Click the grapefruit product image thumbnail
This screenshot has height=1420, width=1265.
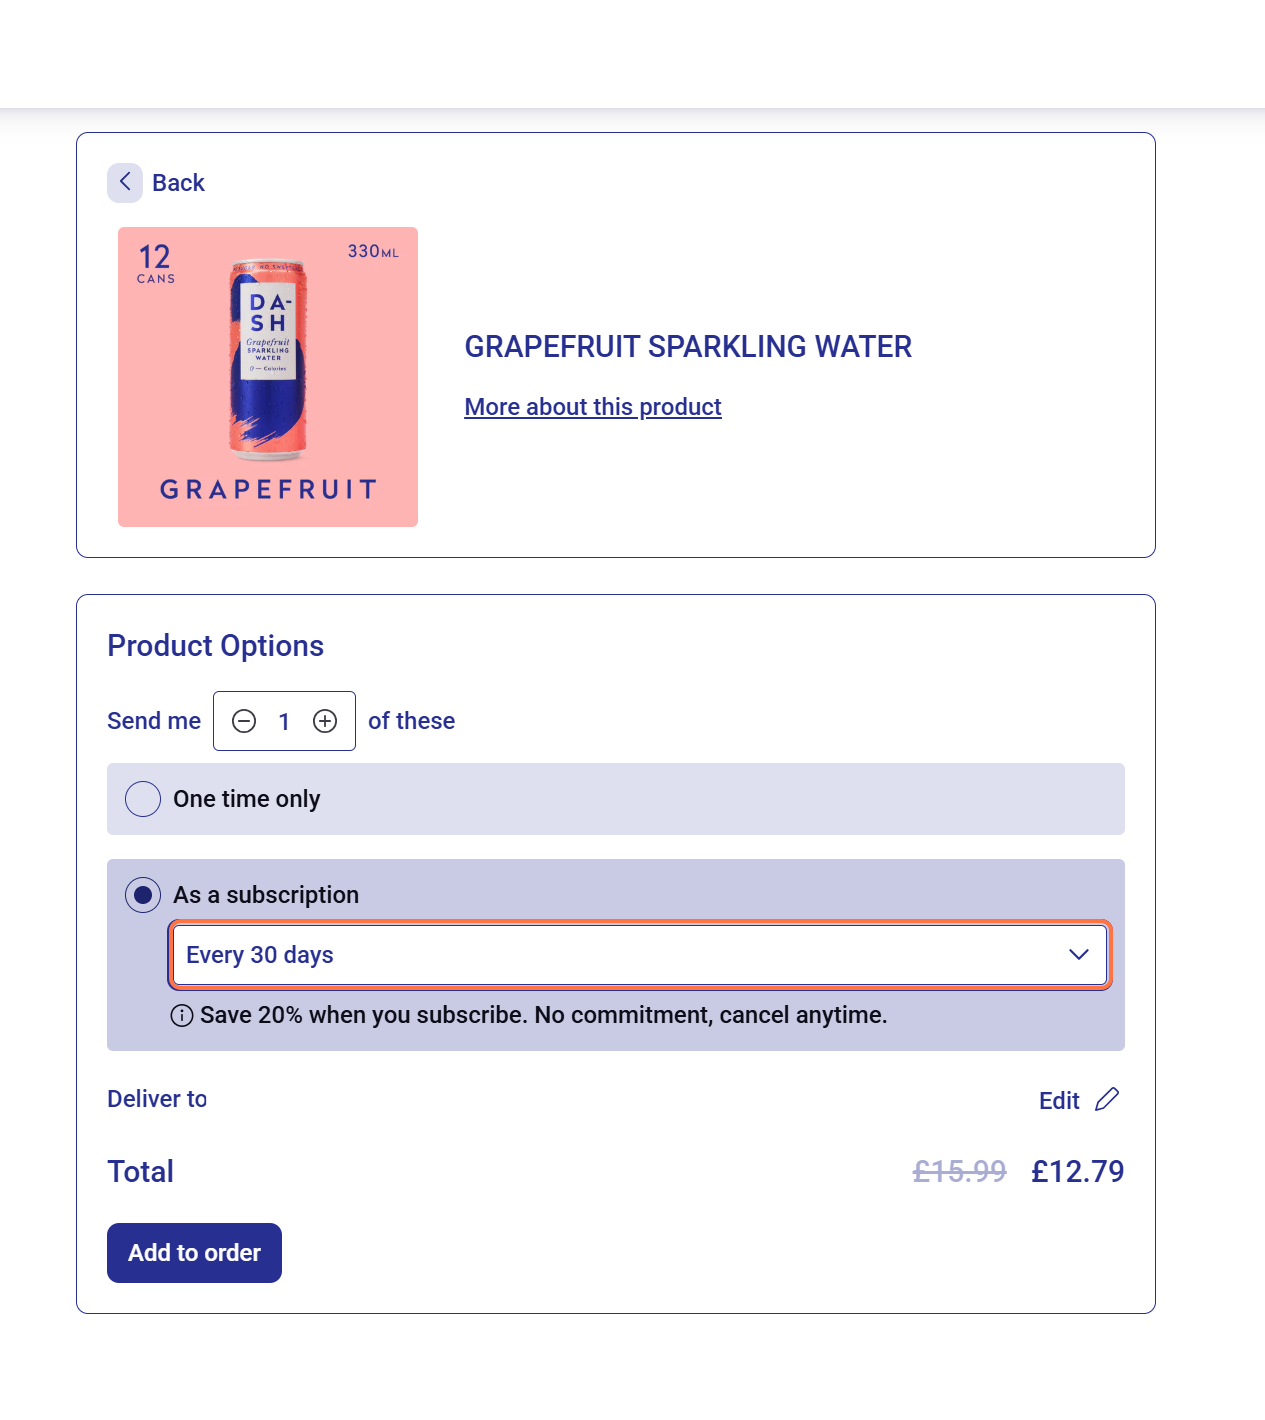coord(268,377)
